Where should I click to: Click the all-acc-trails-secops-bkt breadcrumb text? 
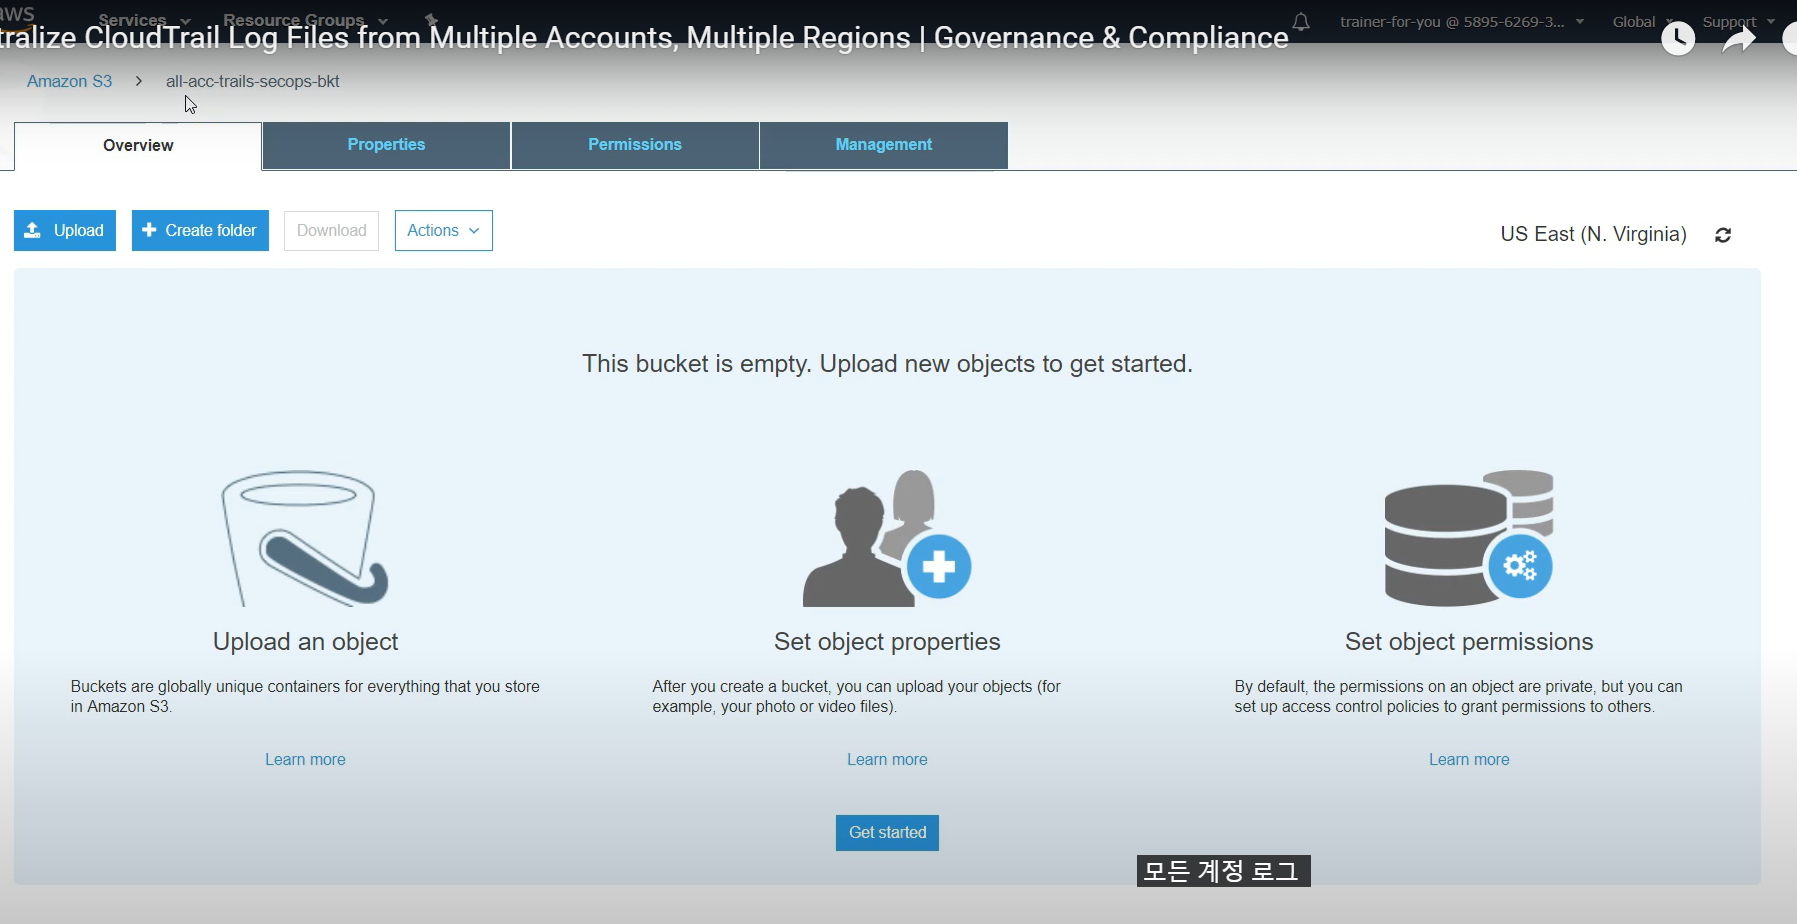pos(253,81)
